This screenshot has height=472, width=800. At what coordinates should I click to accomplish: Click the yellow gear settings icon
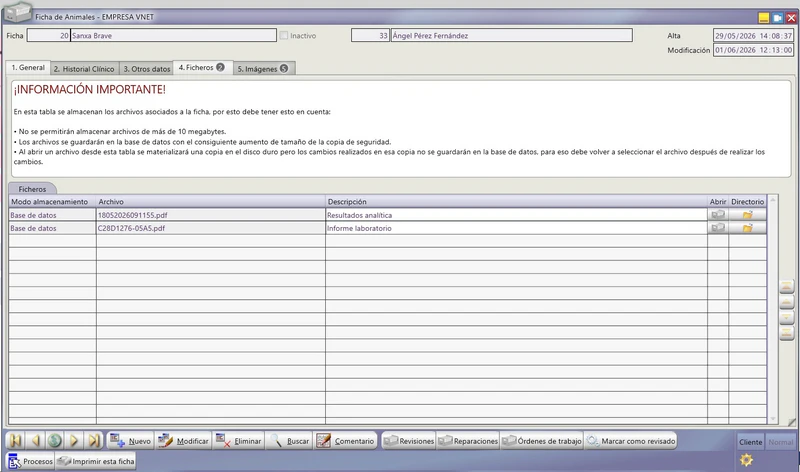[746, 460]
